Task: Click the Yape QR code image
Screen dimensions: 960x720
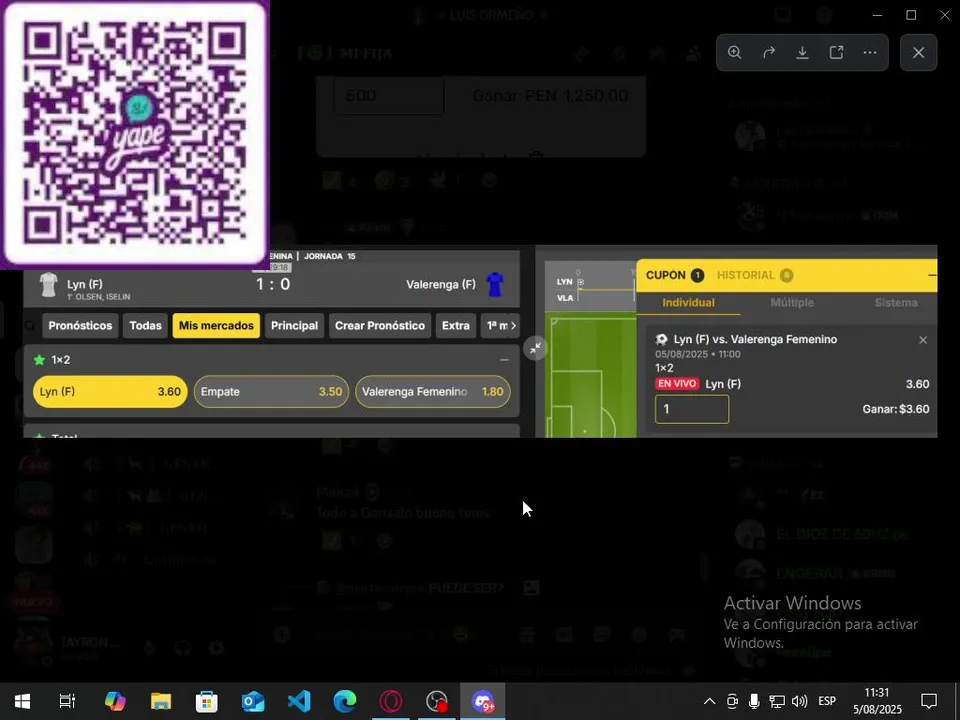Action: coord(135,133)
